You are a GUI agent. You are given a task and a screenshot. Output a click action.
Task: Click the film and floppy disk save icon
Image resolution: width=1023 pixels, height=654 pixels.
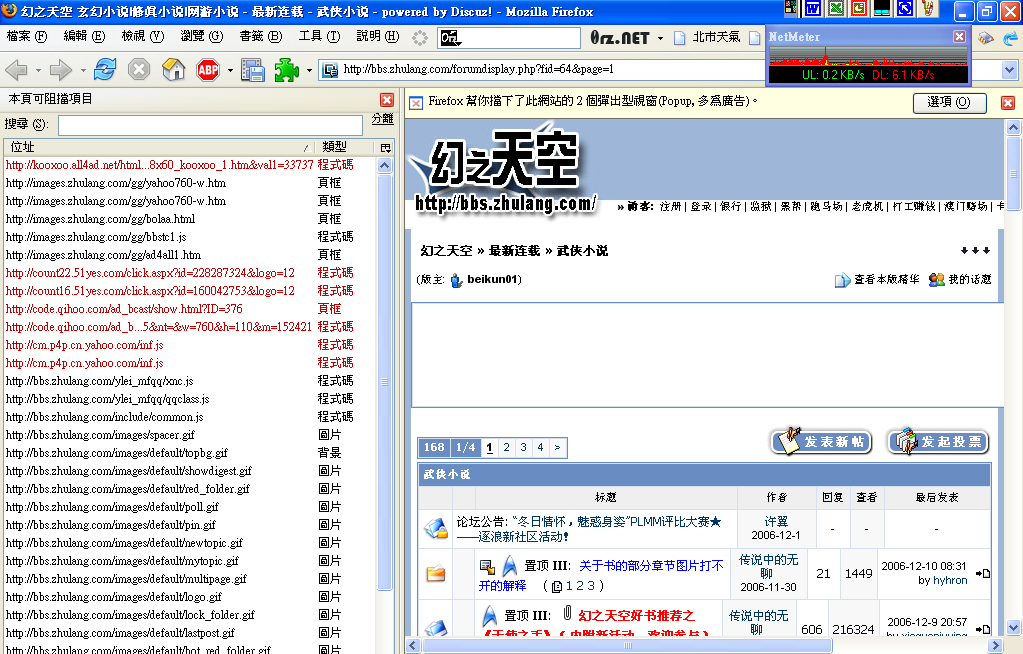[252, 70]
